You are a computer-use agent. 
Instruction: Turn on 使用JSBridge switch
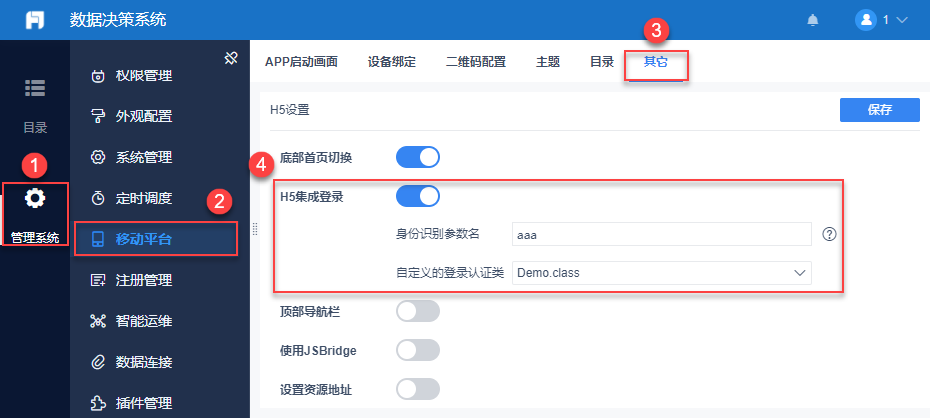point(418,350)
